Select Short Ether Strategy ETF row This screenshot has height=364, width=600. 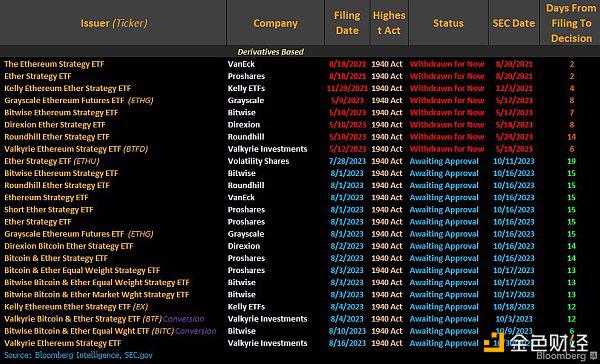click(x=300, y=209)
